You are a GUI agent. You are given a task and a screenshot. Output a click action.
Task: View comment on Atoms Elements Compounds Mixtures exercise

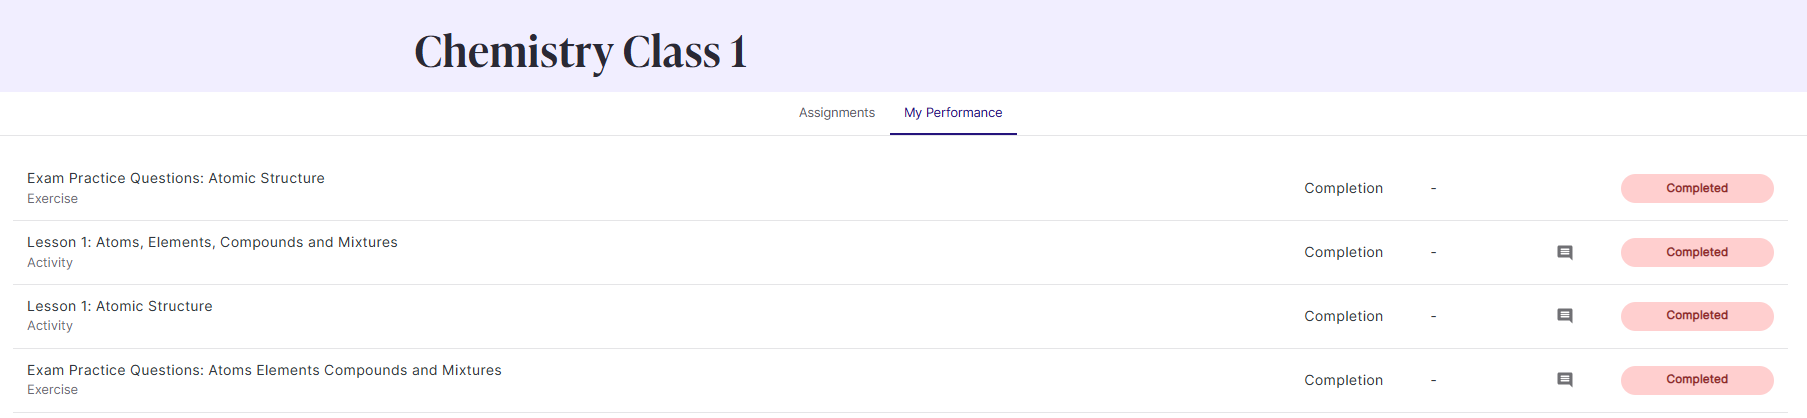point(1565,380)
